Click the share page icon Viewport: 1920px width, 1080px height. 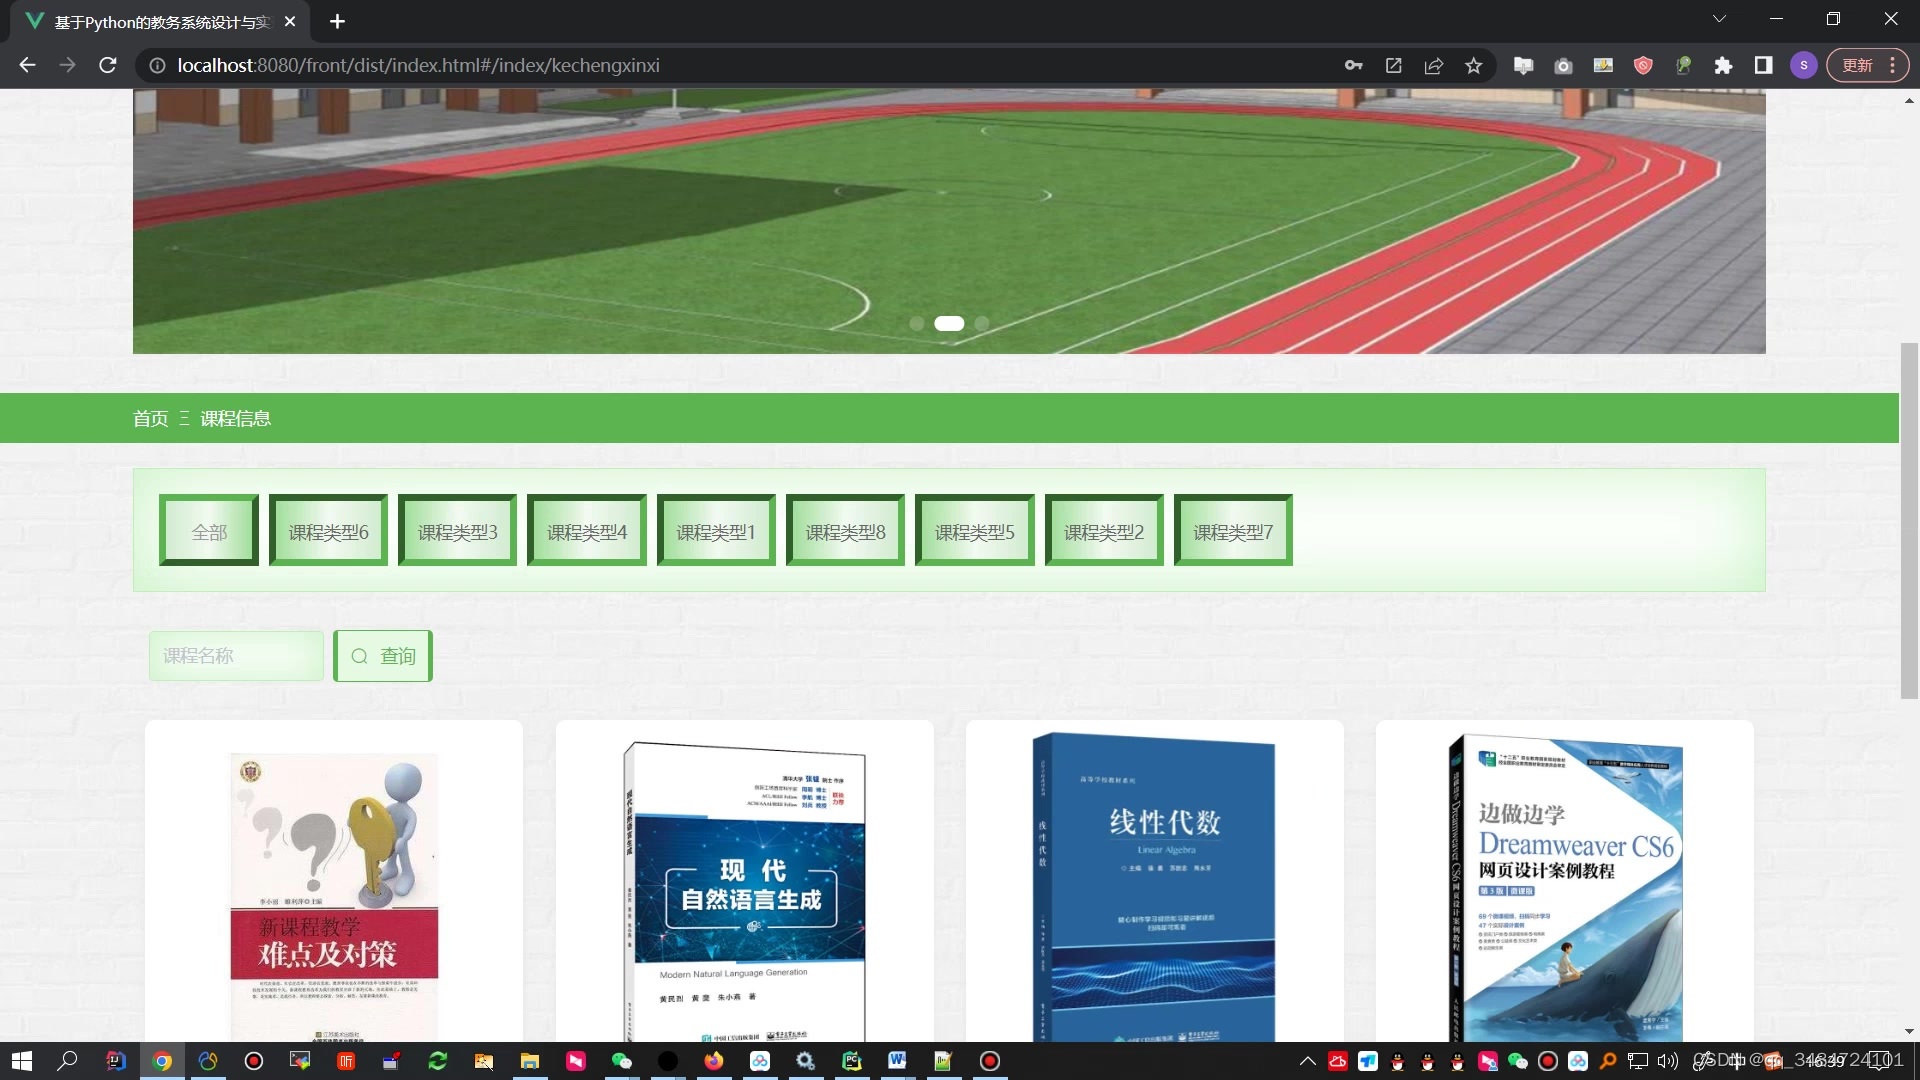pyautogui.click(x=1433, y=66)
